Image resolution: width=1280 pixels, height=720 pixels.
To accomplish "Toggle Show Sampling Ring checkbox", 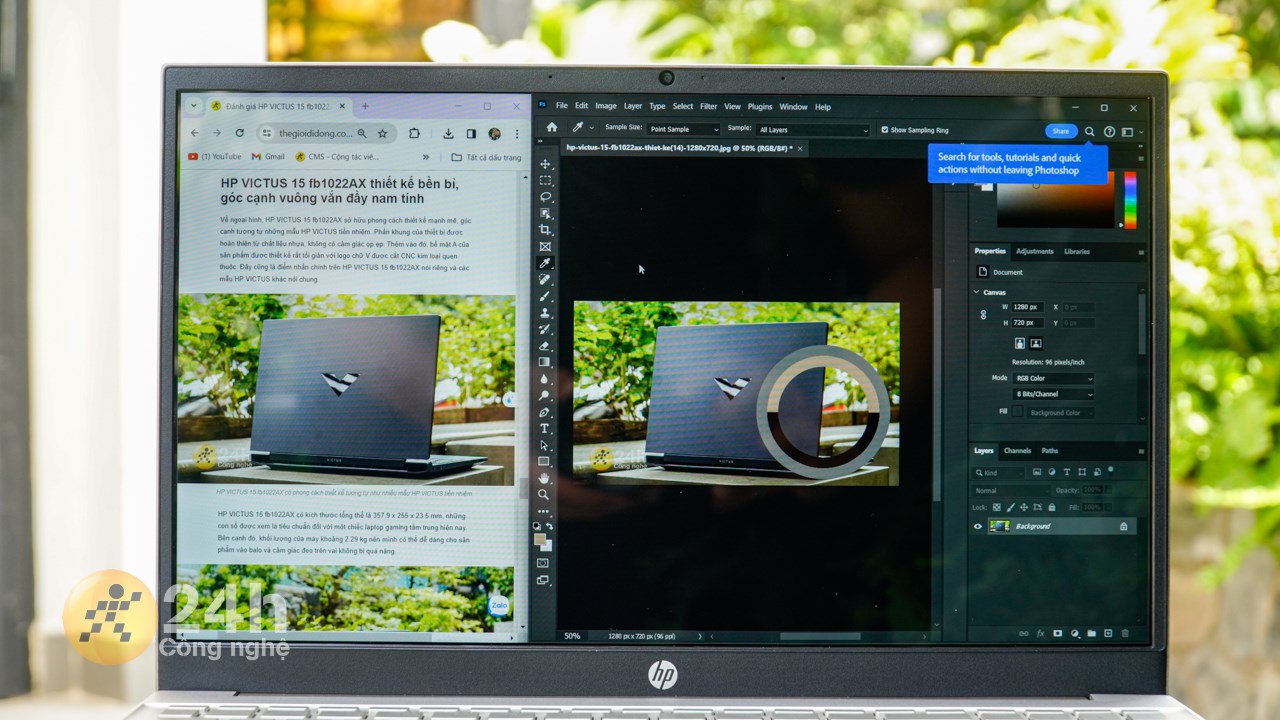I will [x=885, y=130].
